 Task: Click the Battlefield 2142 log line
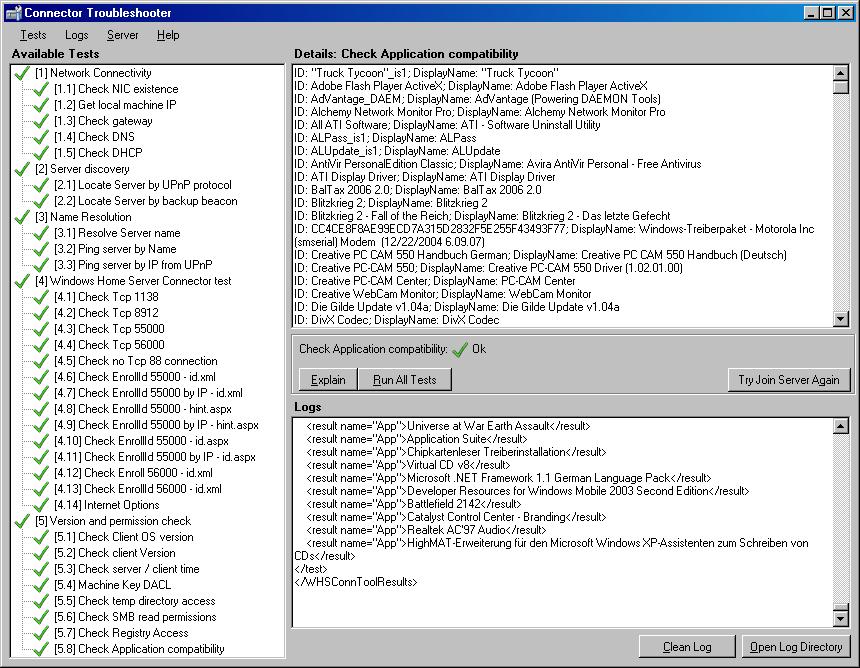pyautogui.click(x=414, y=504)
